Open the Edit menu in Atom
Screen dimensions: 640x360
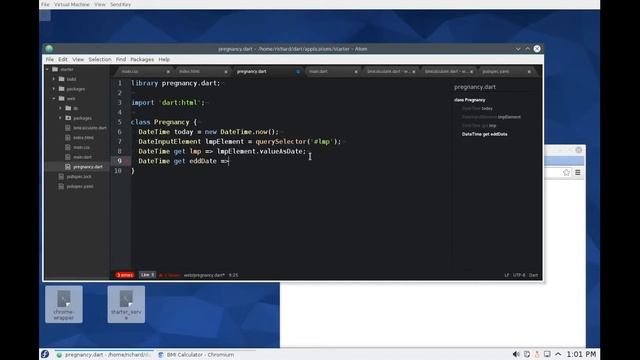(x=63, y=60)
